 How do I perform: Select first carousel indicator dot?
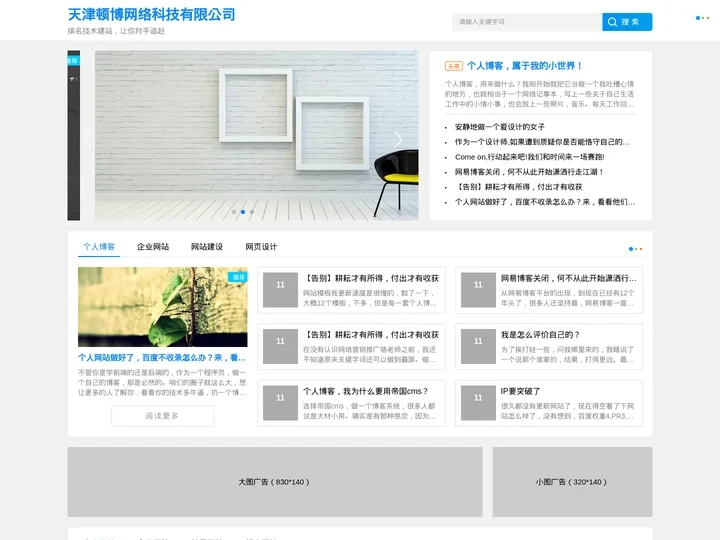(234, 212)
